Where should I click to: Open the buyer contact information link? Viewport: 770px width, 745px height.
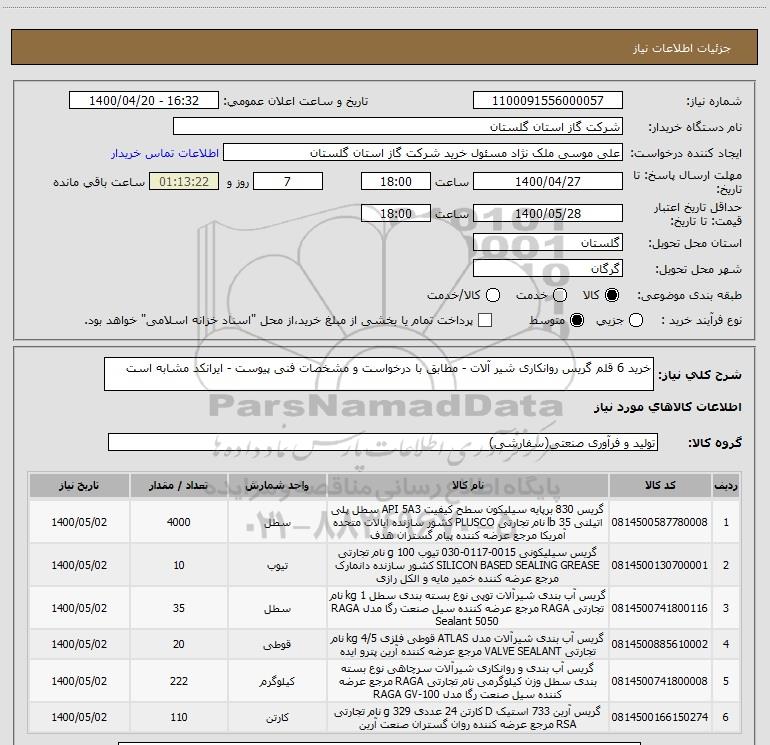point(165,153)
